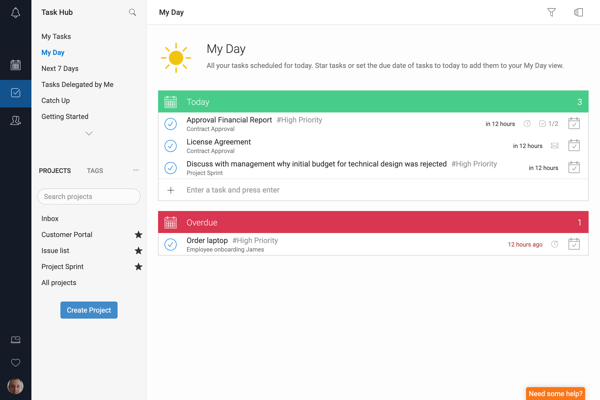Toggle the side panel icon in header

point(579,13)
